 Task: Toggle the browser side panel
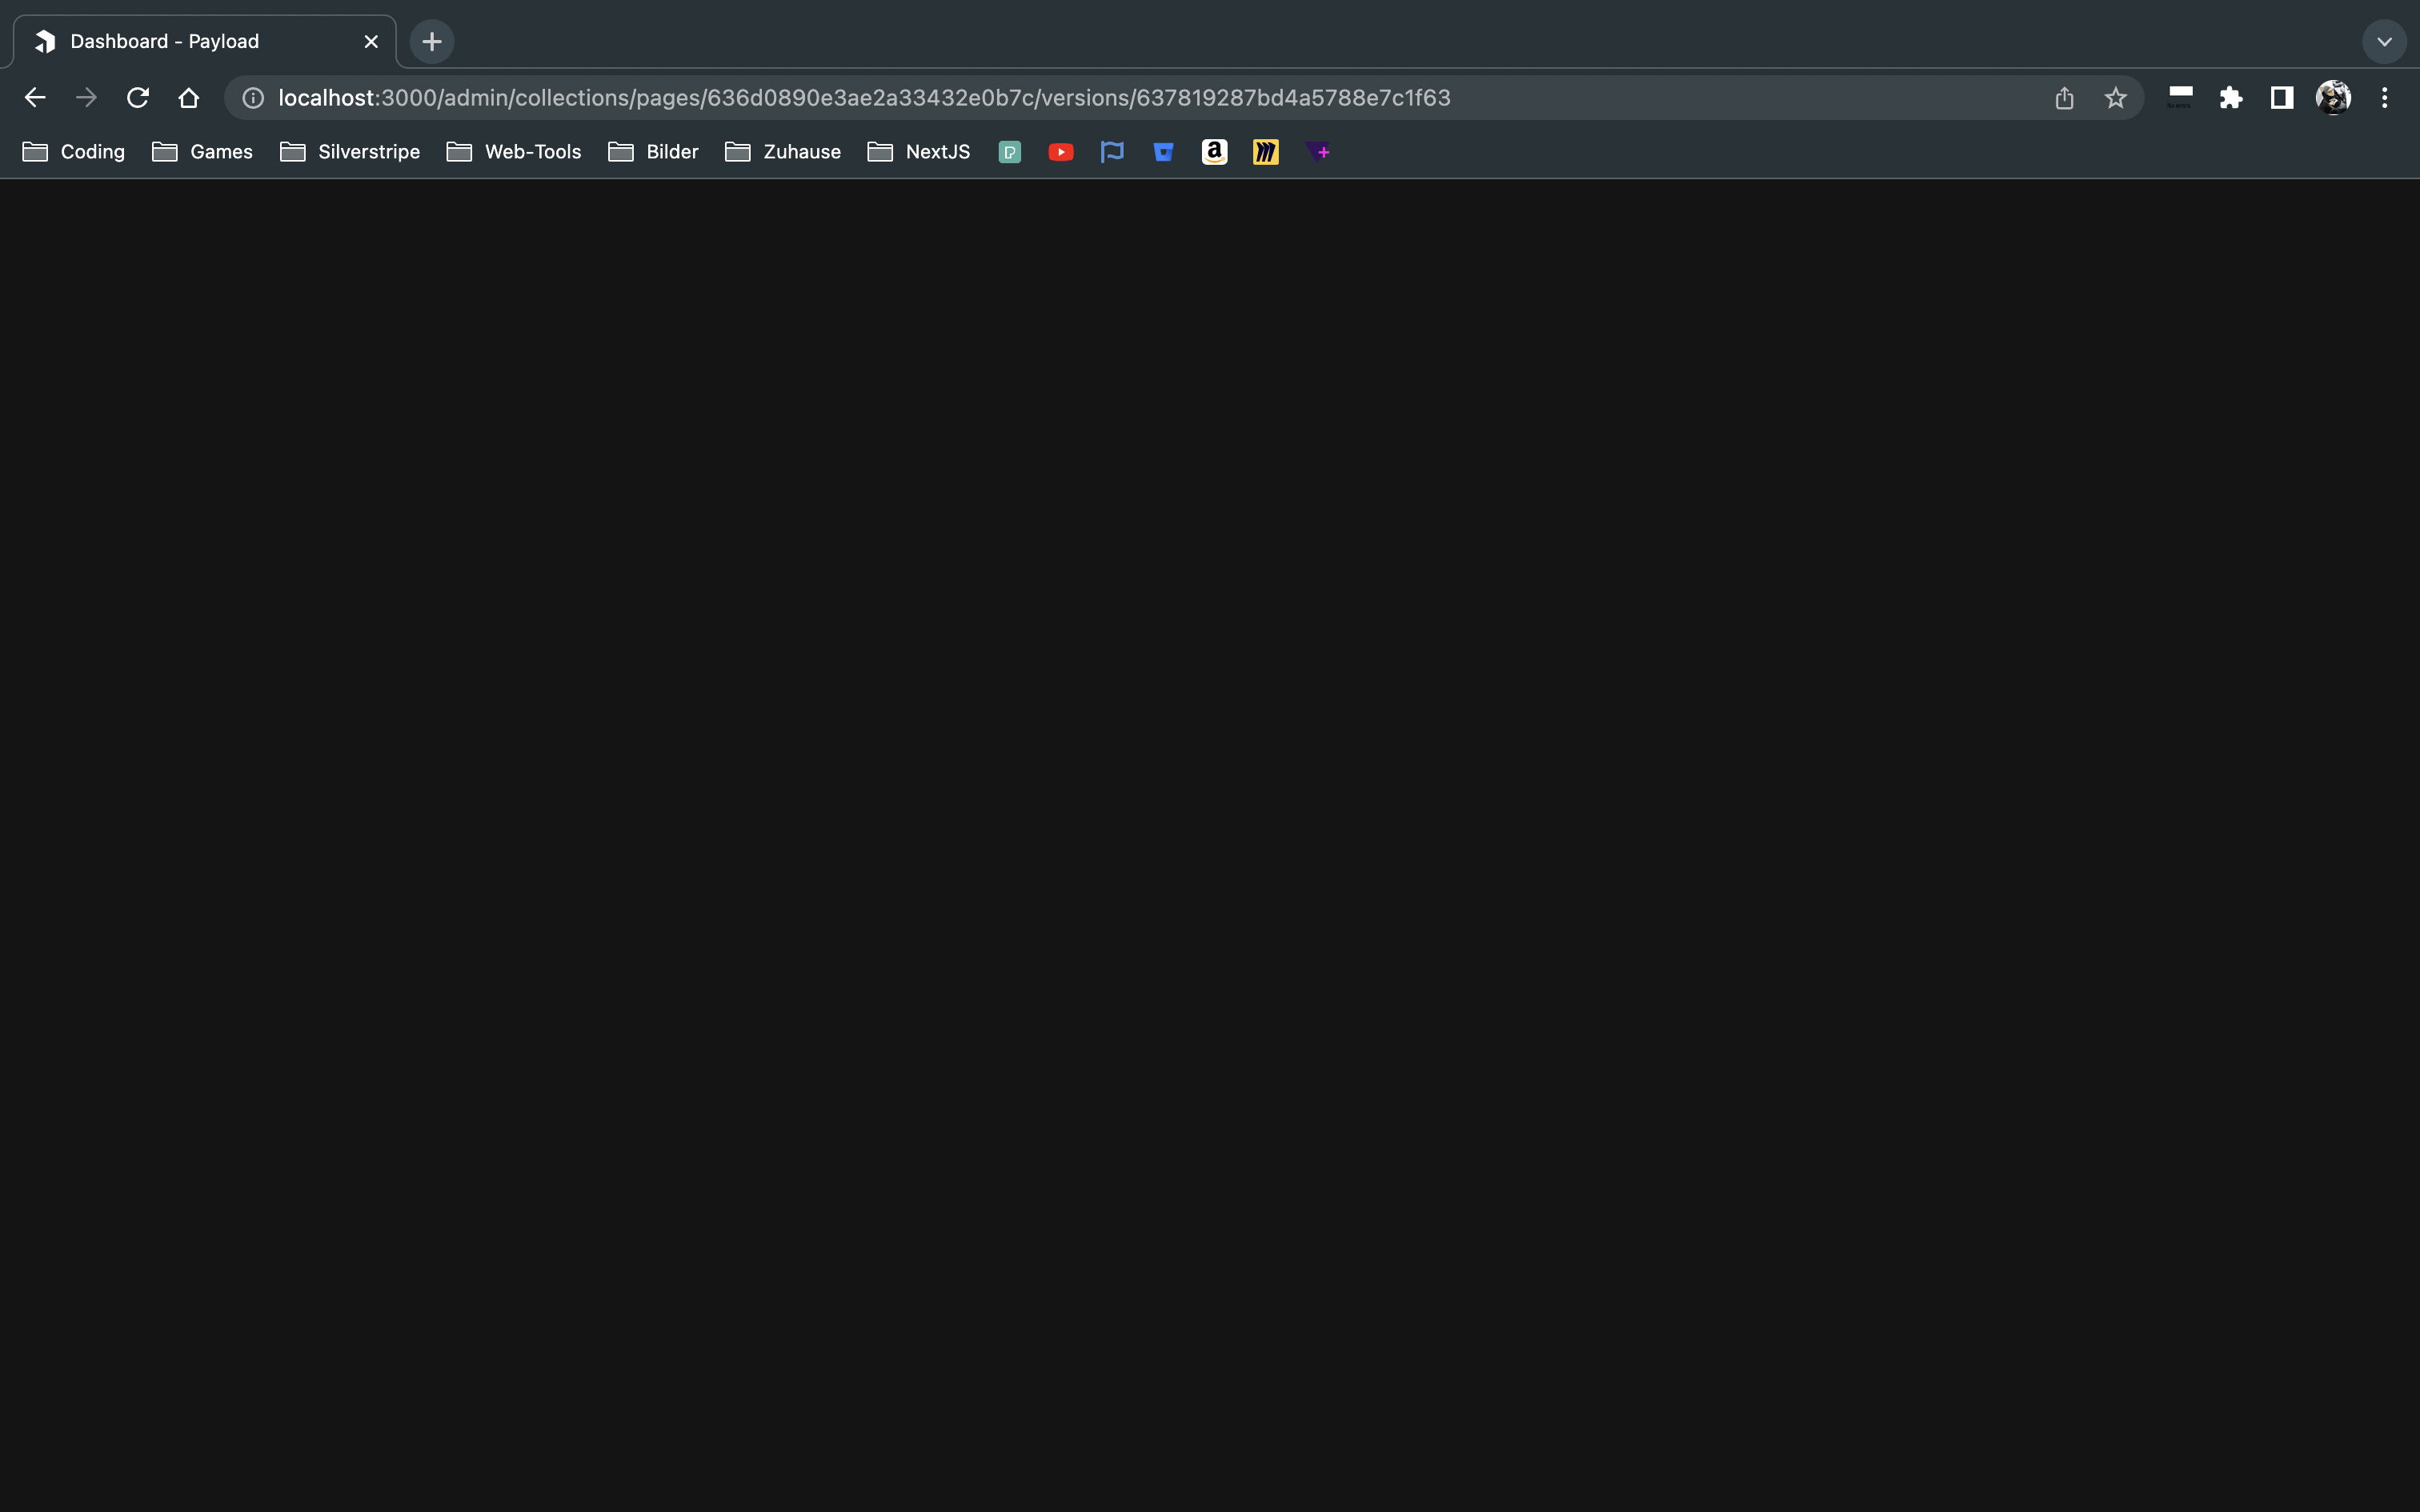pyautogui.click(x=2281, y=97)
